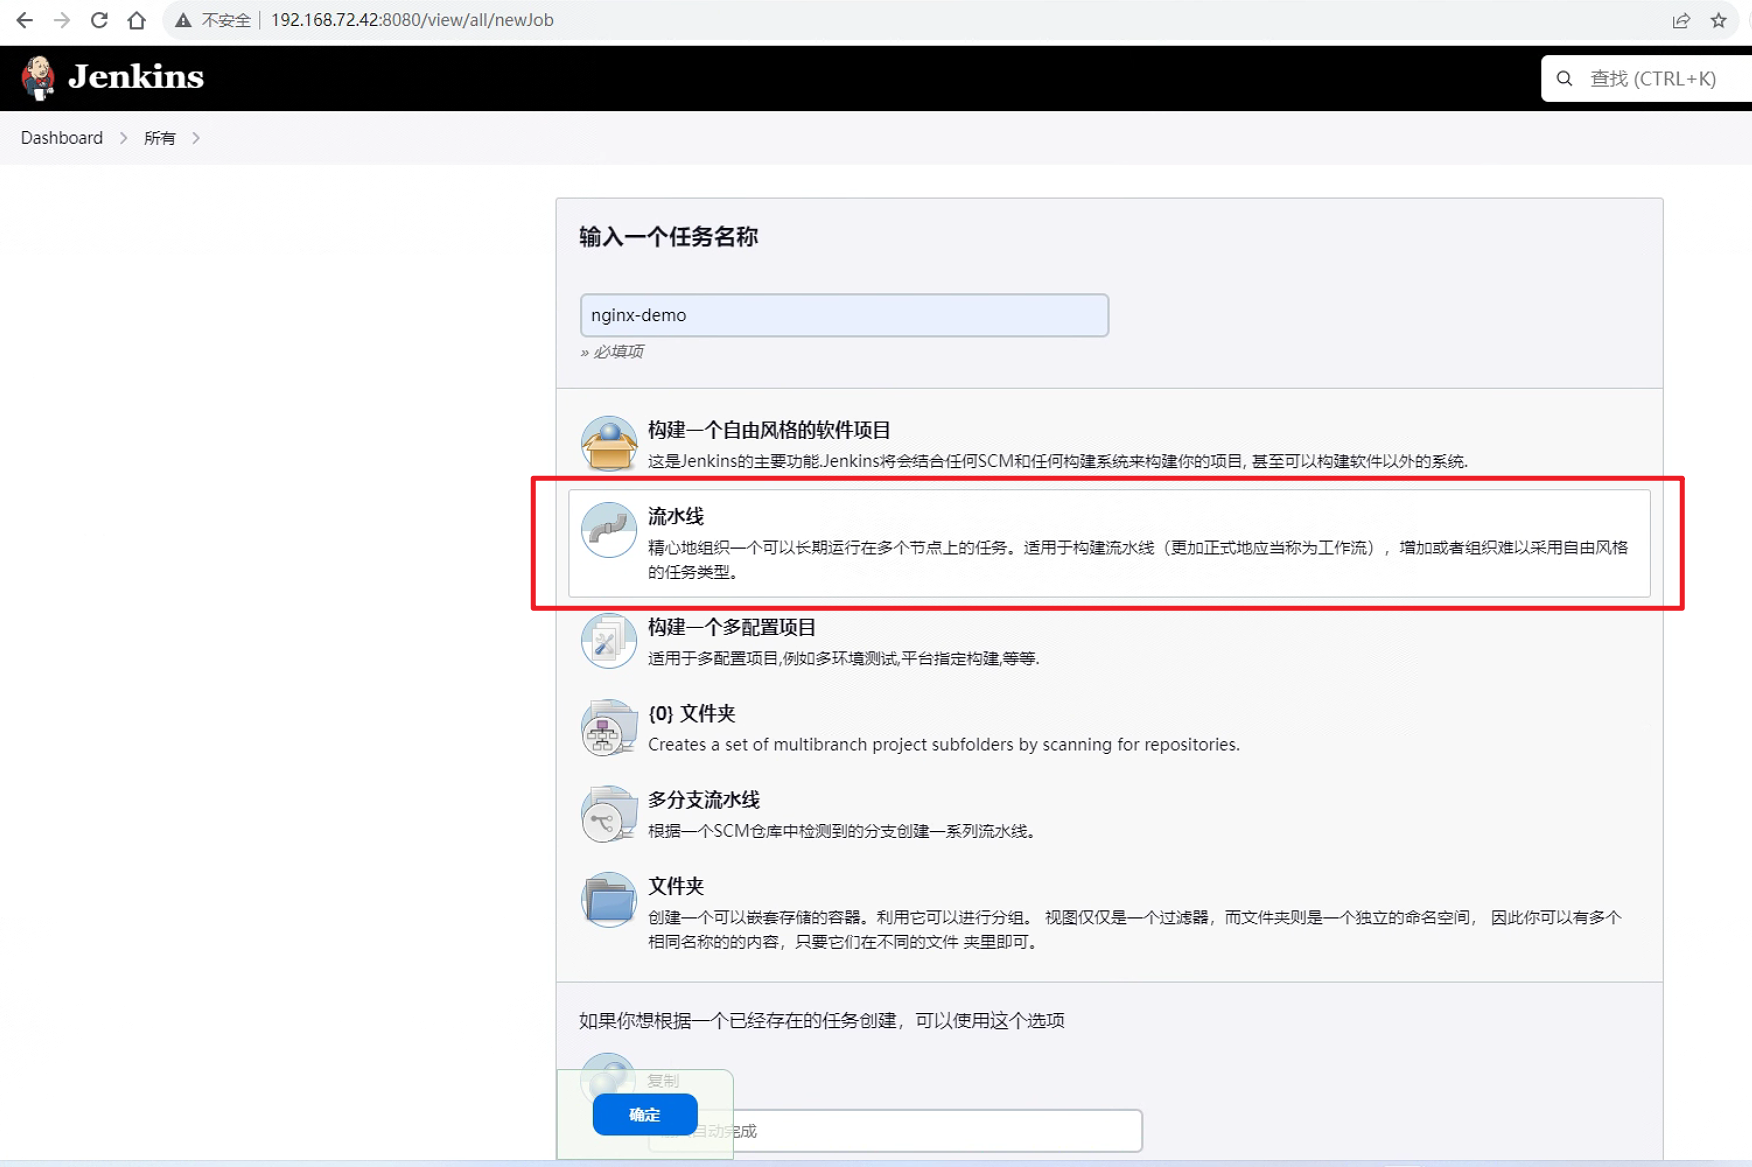Click the share page icon
1752x1167 pixels.
[1681, 20]
